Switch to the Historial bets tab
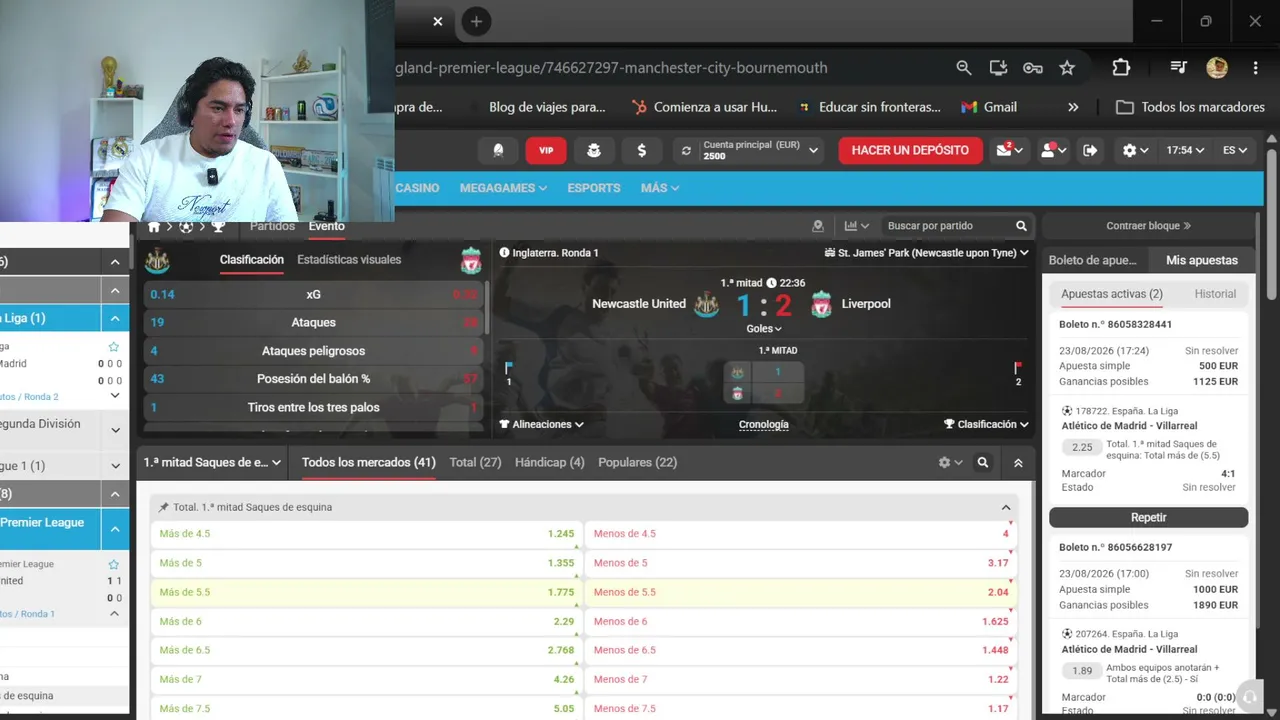This screenshot has width=1280, height=720. click(x=1215, y=294)
